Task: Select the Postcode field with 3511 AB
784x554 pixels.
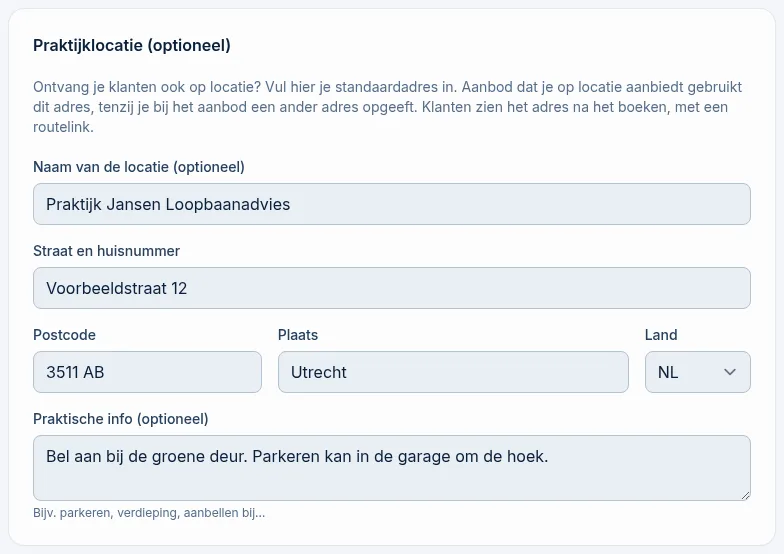Action: click(x=147, y=372)
